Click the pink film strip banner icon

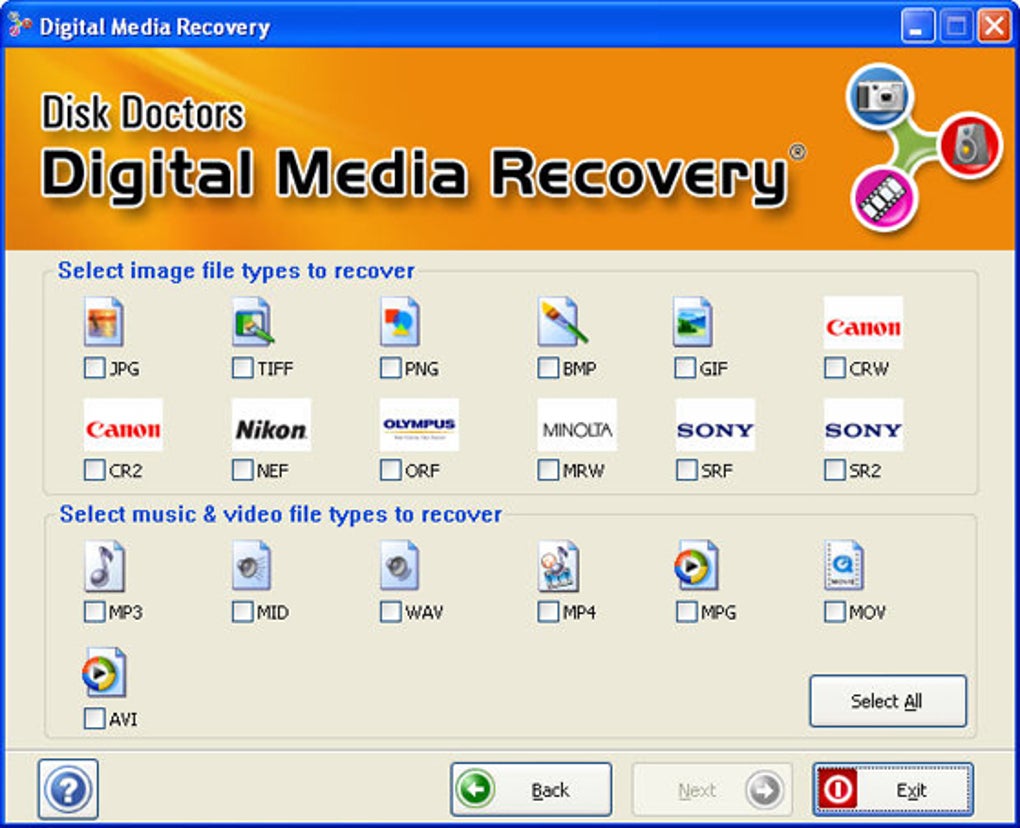(x=884, y=198)
